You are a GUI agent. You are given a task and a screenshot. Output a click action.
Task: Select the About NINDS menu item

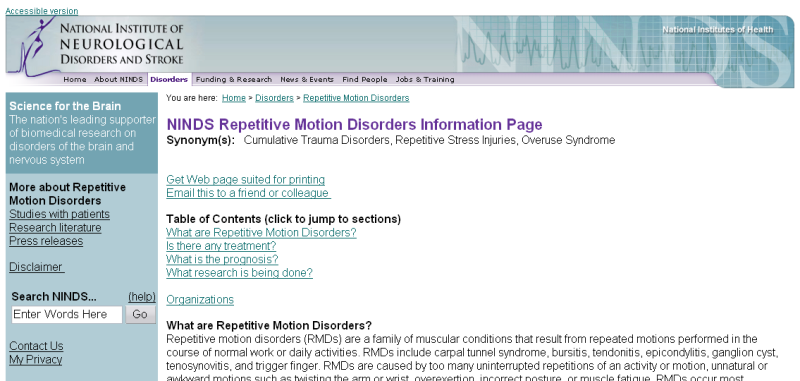(118, 80)
